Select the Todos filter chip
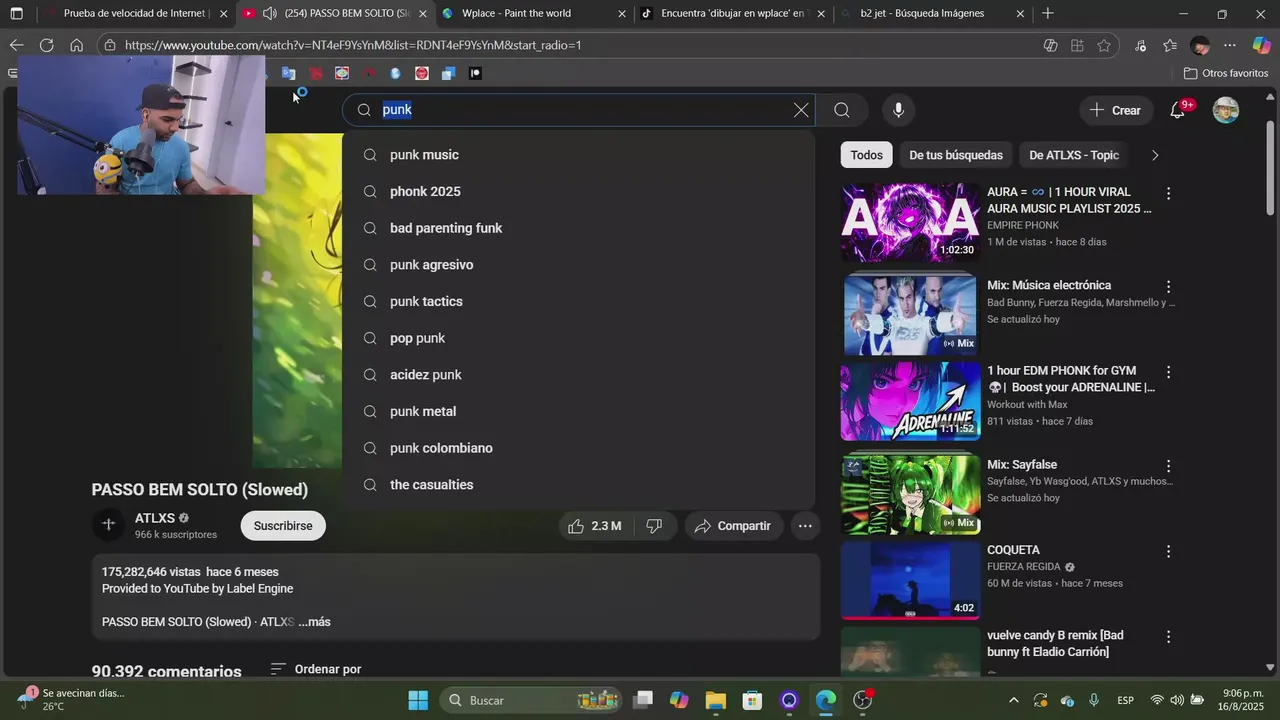The width and height of the screenshot is (1280, 720). point(866,155)
